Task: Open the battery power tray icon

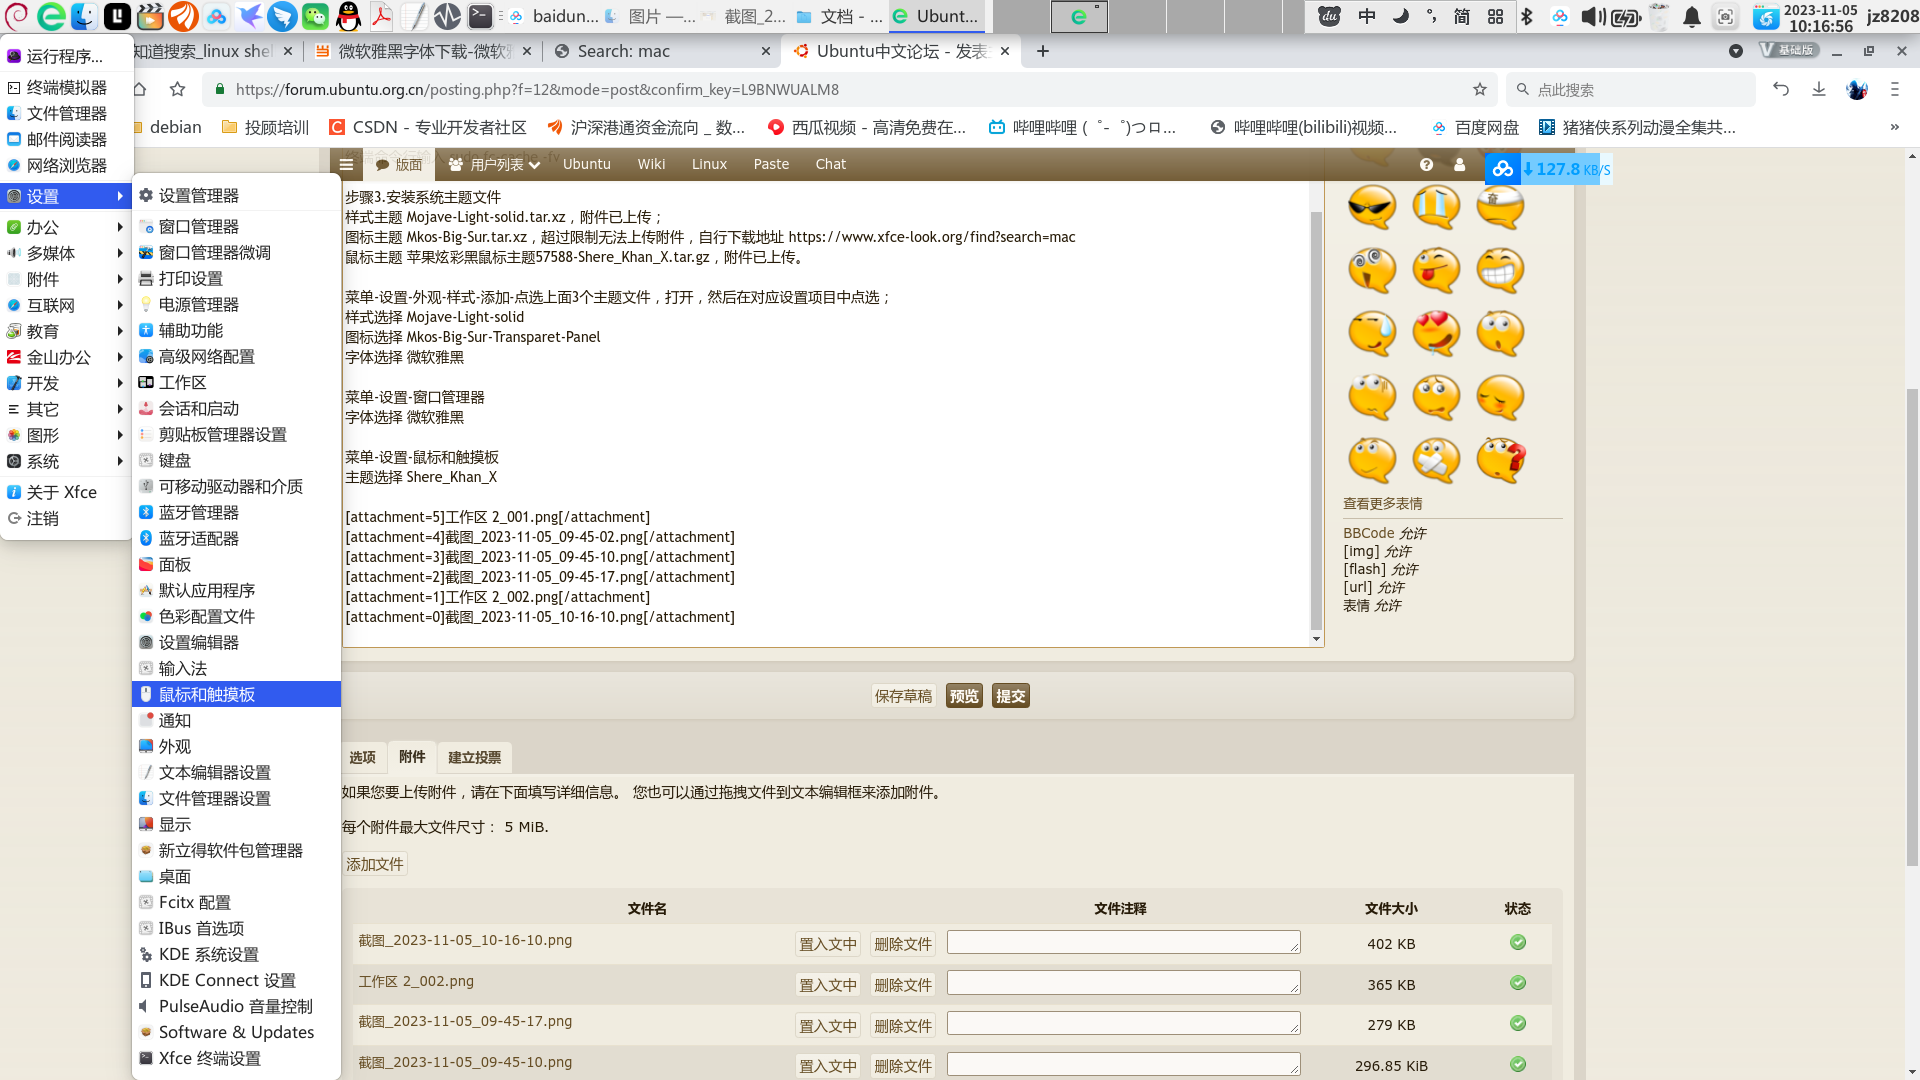Action: point(1626,16)
